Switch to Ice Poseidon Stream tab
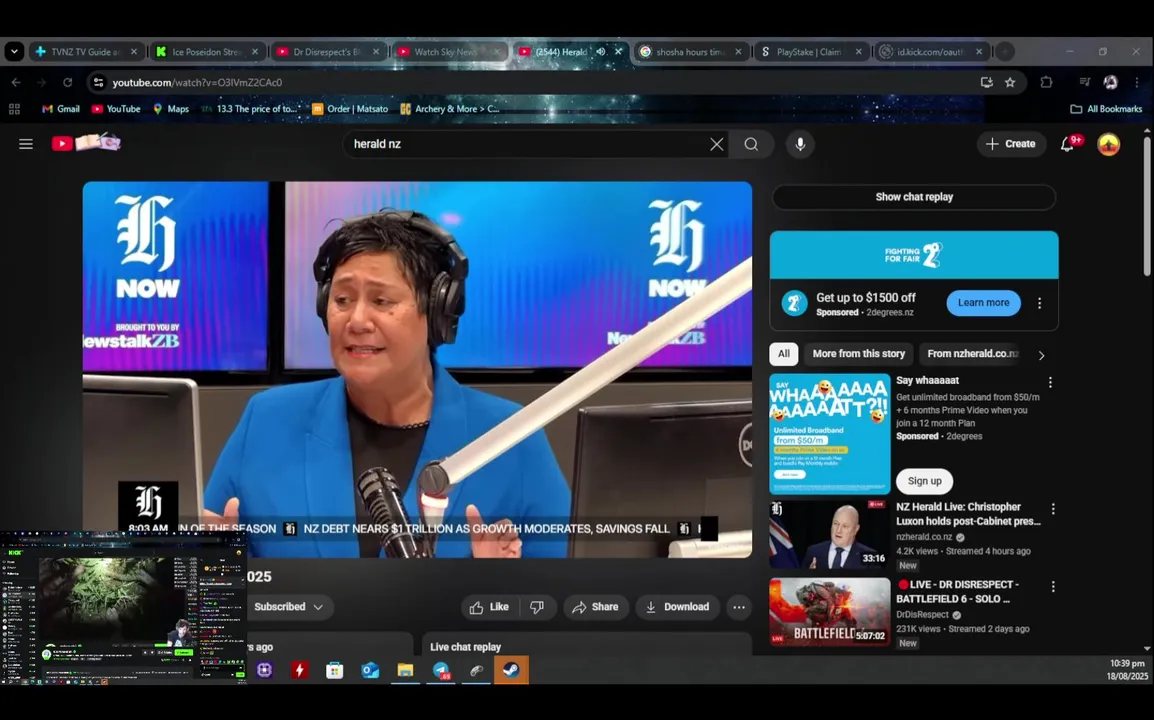 [208, 52]
